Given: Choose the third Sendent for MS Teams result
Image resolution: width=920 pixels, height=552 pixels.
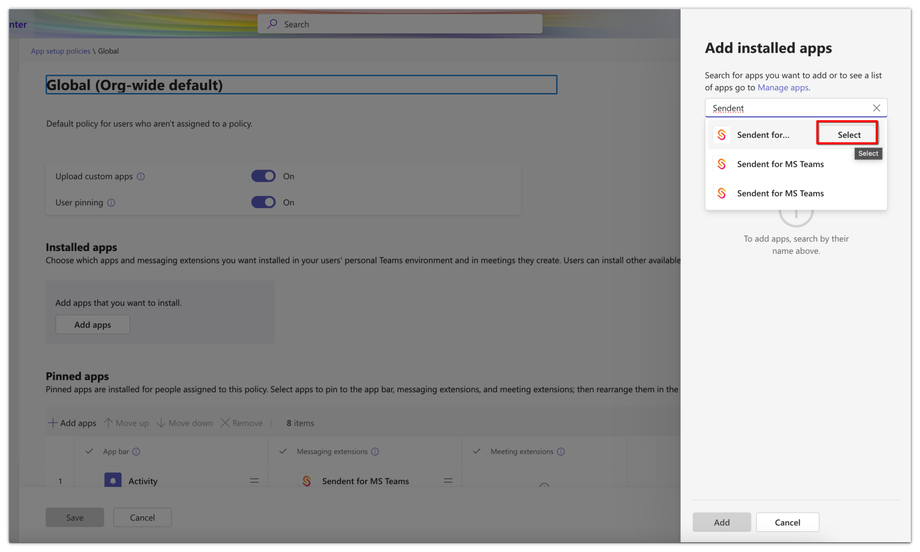Looking at the screenshot, I should (x=796, y=194).
